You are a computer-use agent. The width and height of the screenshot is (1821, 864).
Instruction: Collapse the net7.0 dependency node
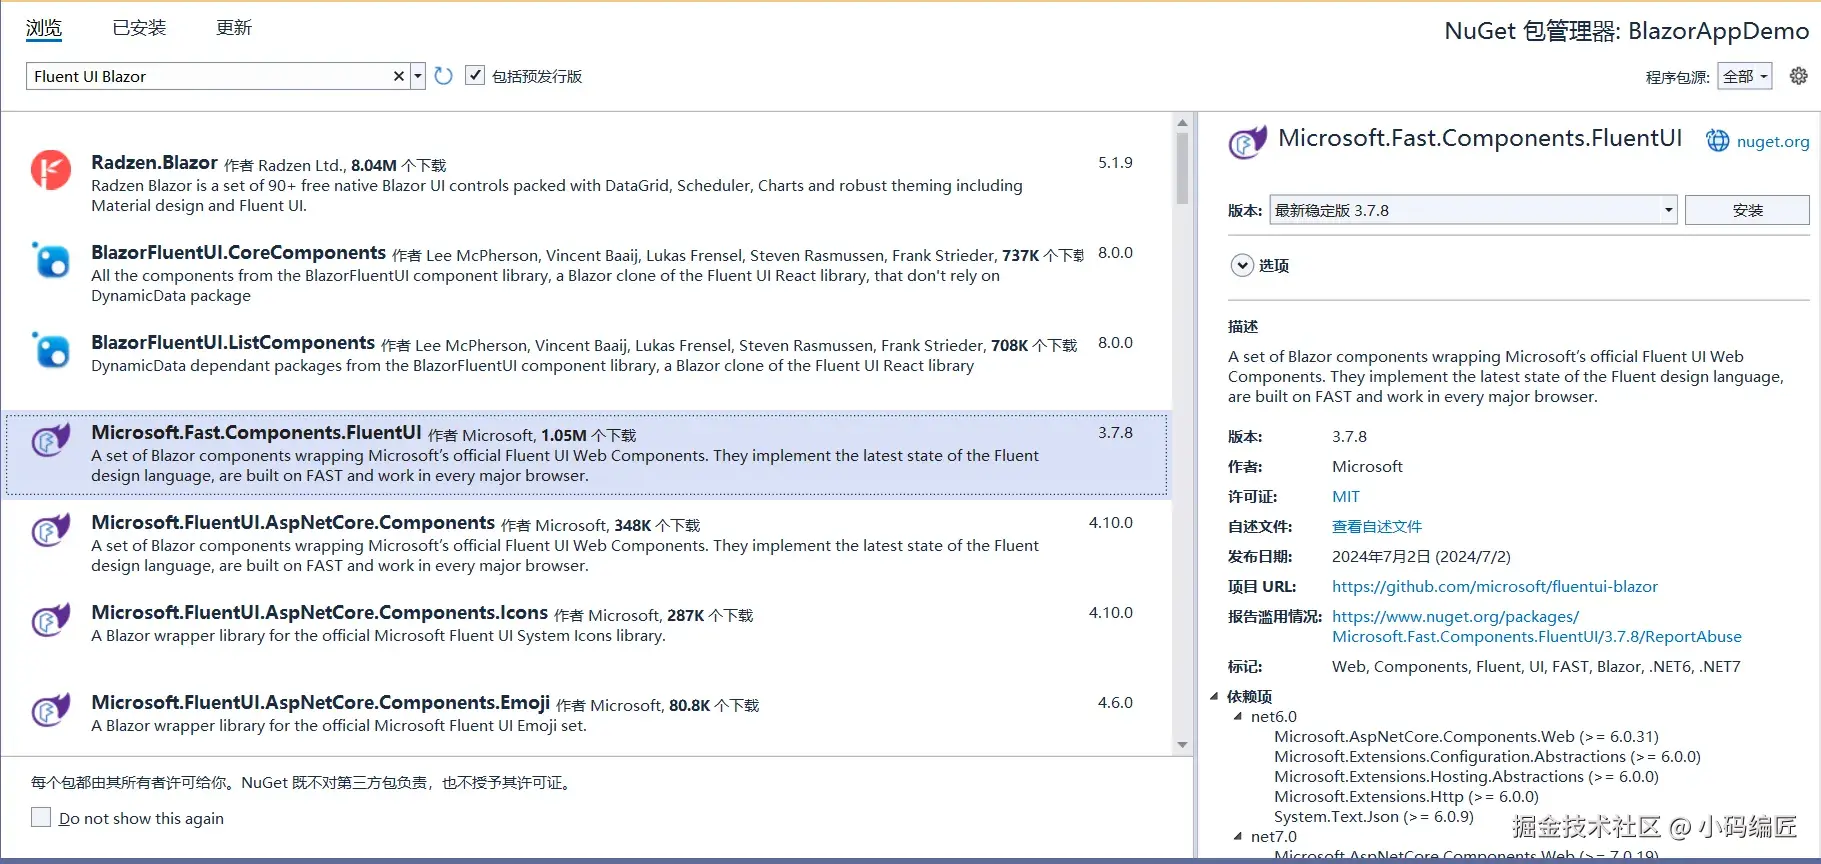pyautogui.click(x=1238, y=836)
